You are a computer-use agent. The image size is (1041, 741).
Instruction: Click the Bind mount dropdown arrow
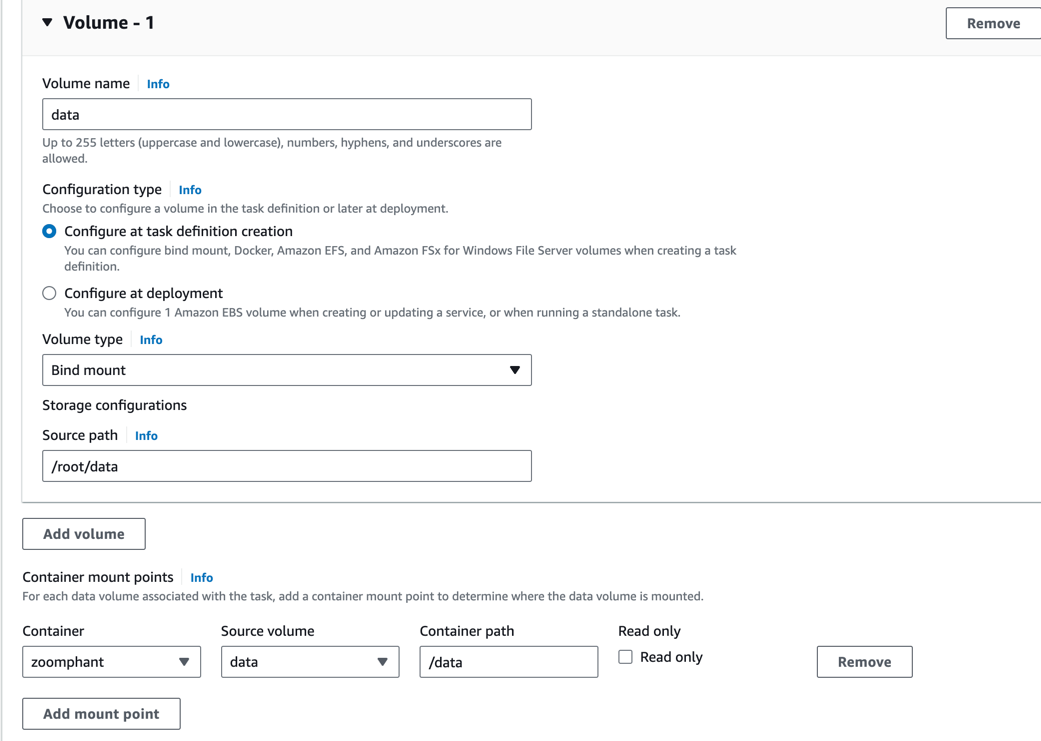point(515,370)
